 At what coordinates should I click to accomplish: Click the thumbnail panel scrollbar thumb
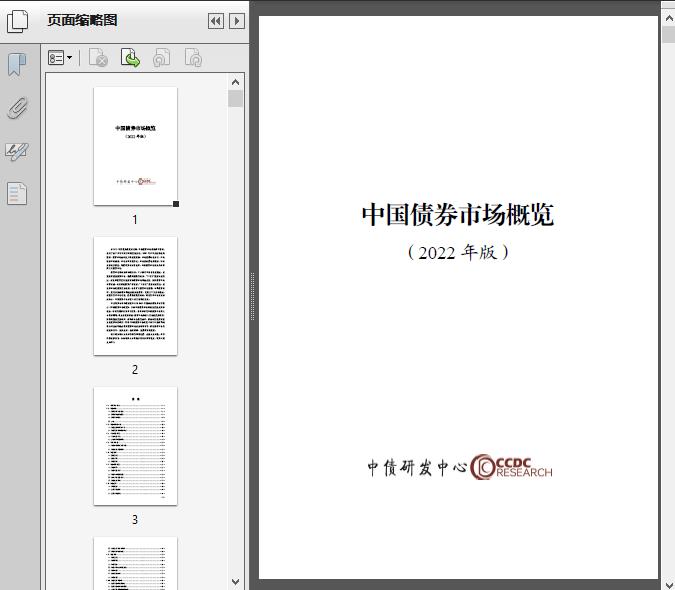235,99
